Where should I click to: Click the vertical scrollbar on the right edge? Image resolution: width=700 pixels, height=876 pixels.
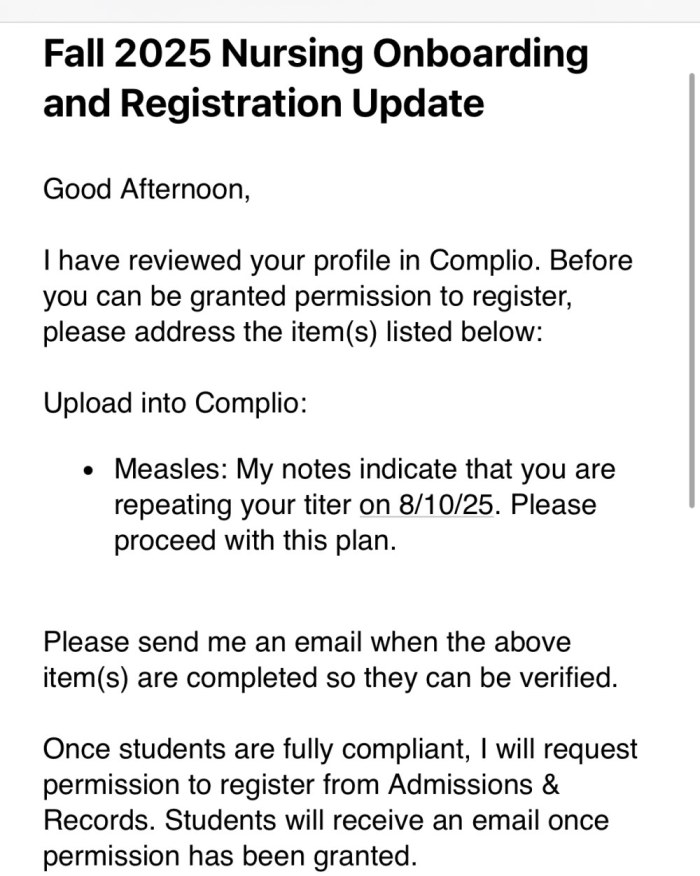click(x=691, y=290)
